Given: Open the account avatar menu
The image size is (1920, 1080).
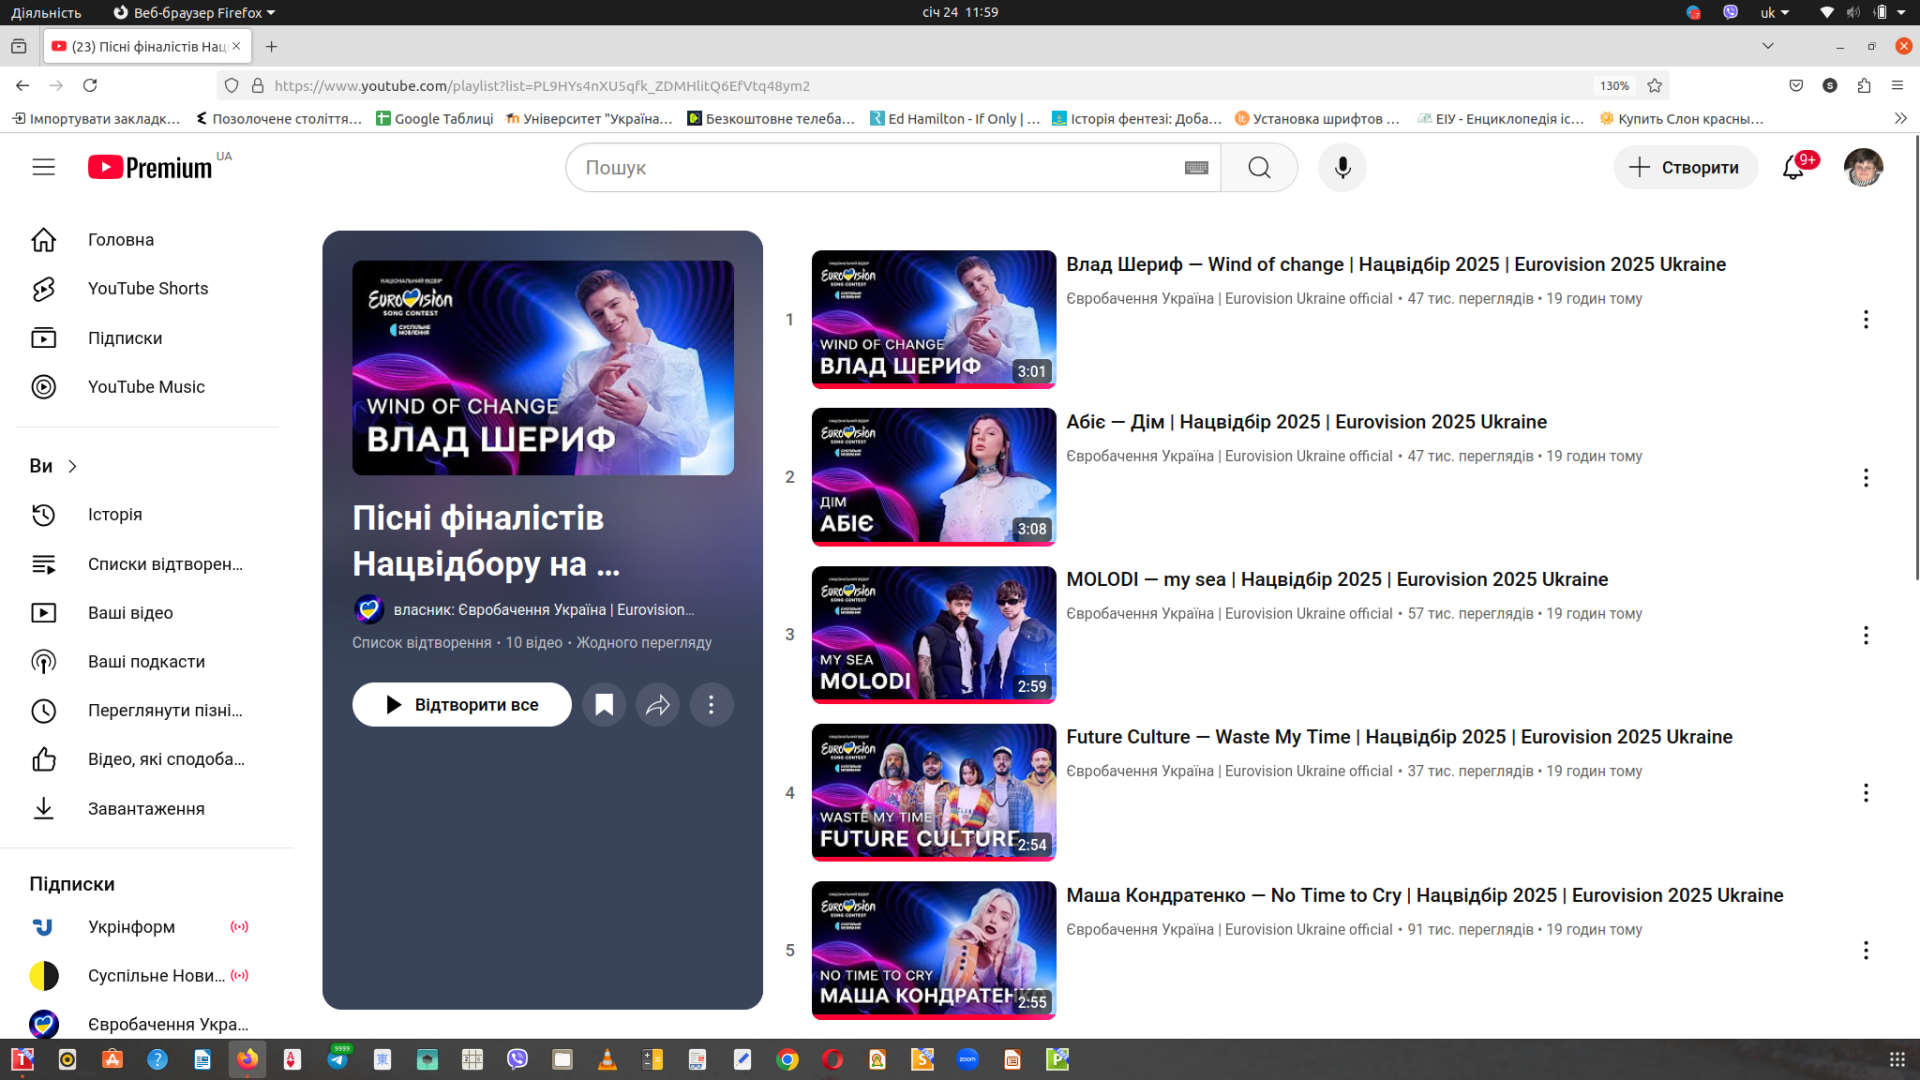Looking at the screenshot, I should click(1863, 167).
